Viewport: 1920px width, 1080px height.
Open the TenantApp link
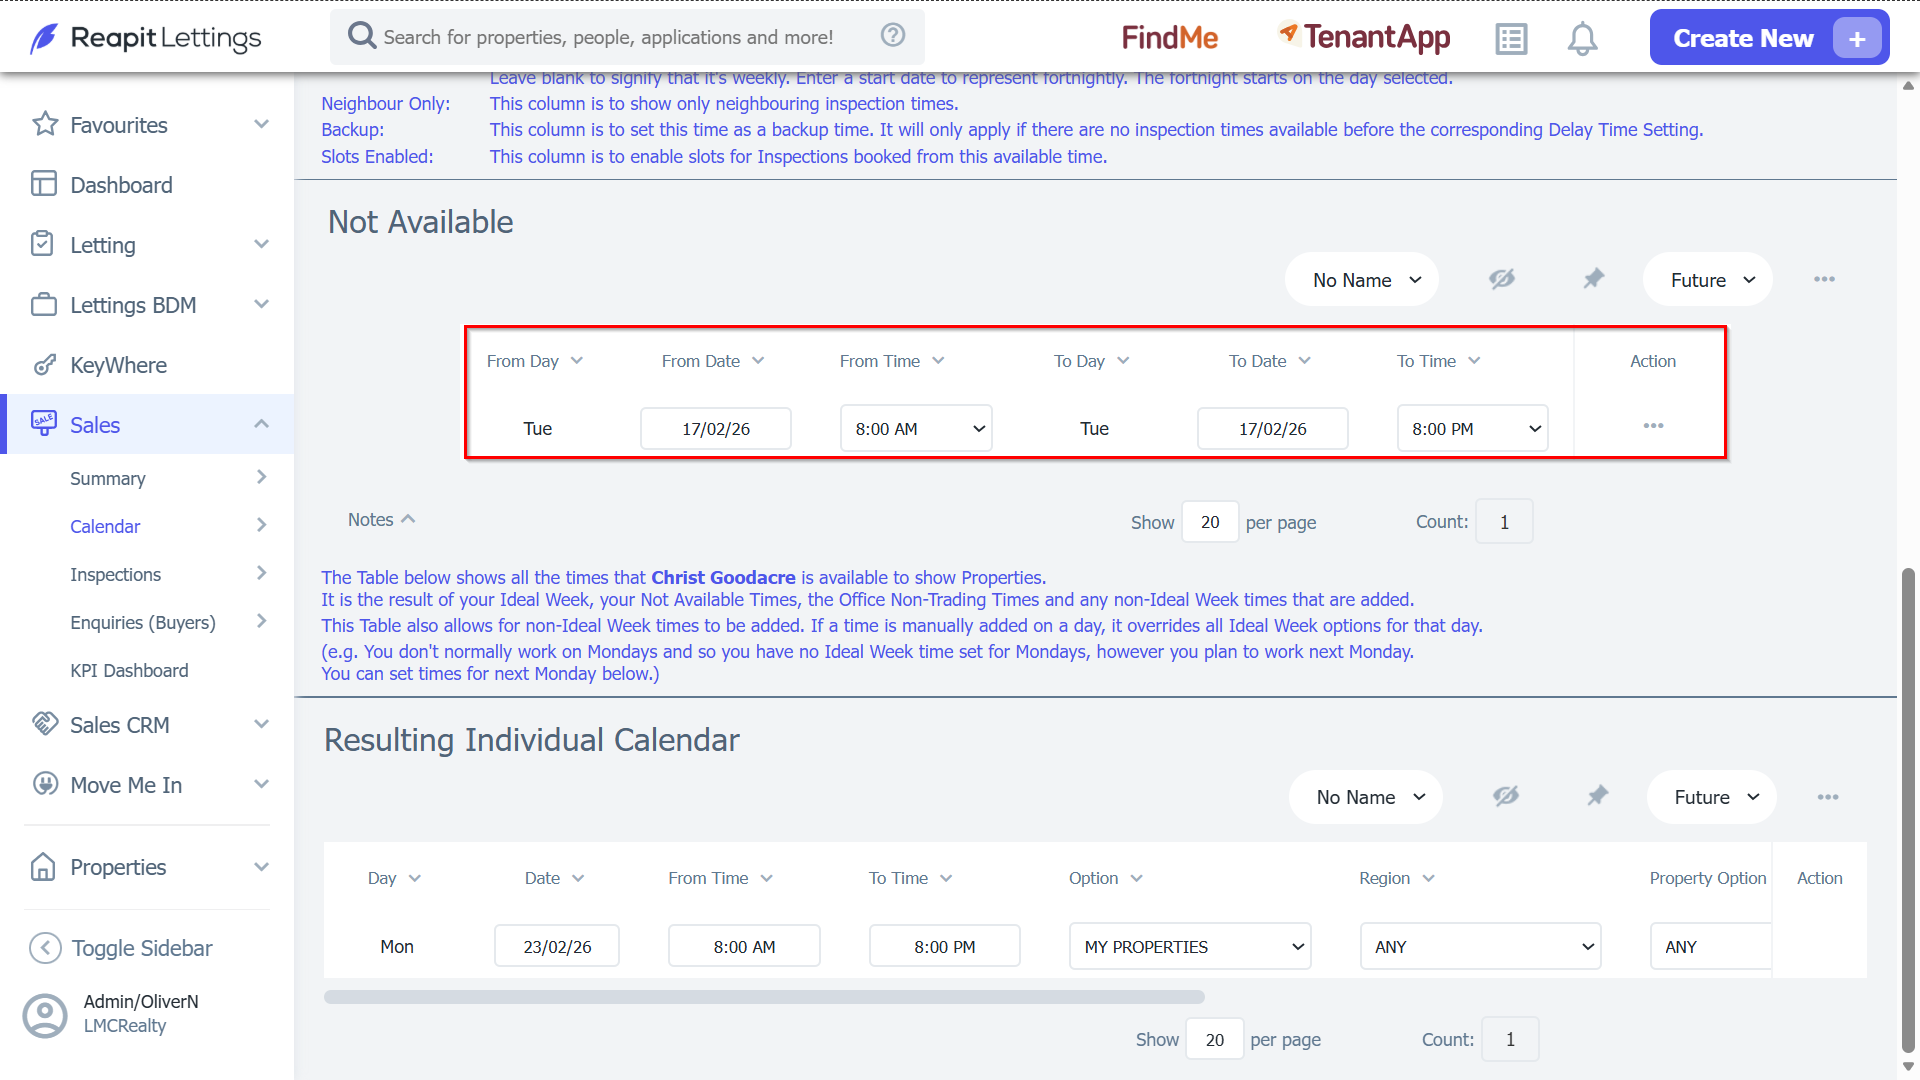1364,38
